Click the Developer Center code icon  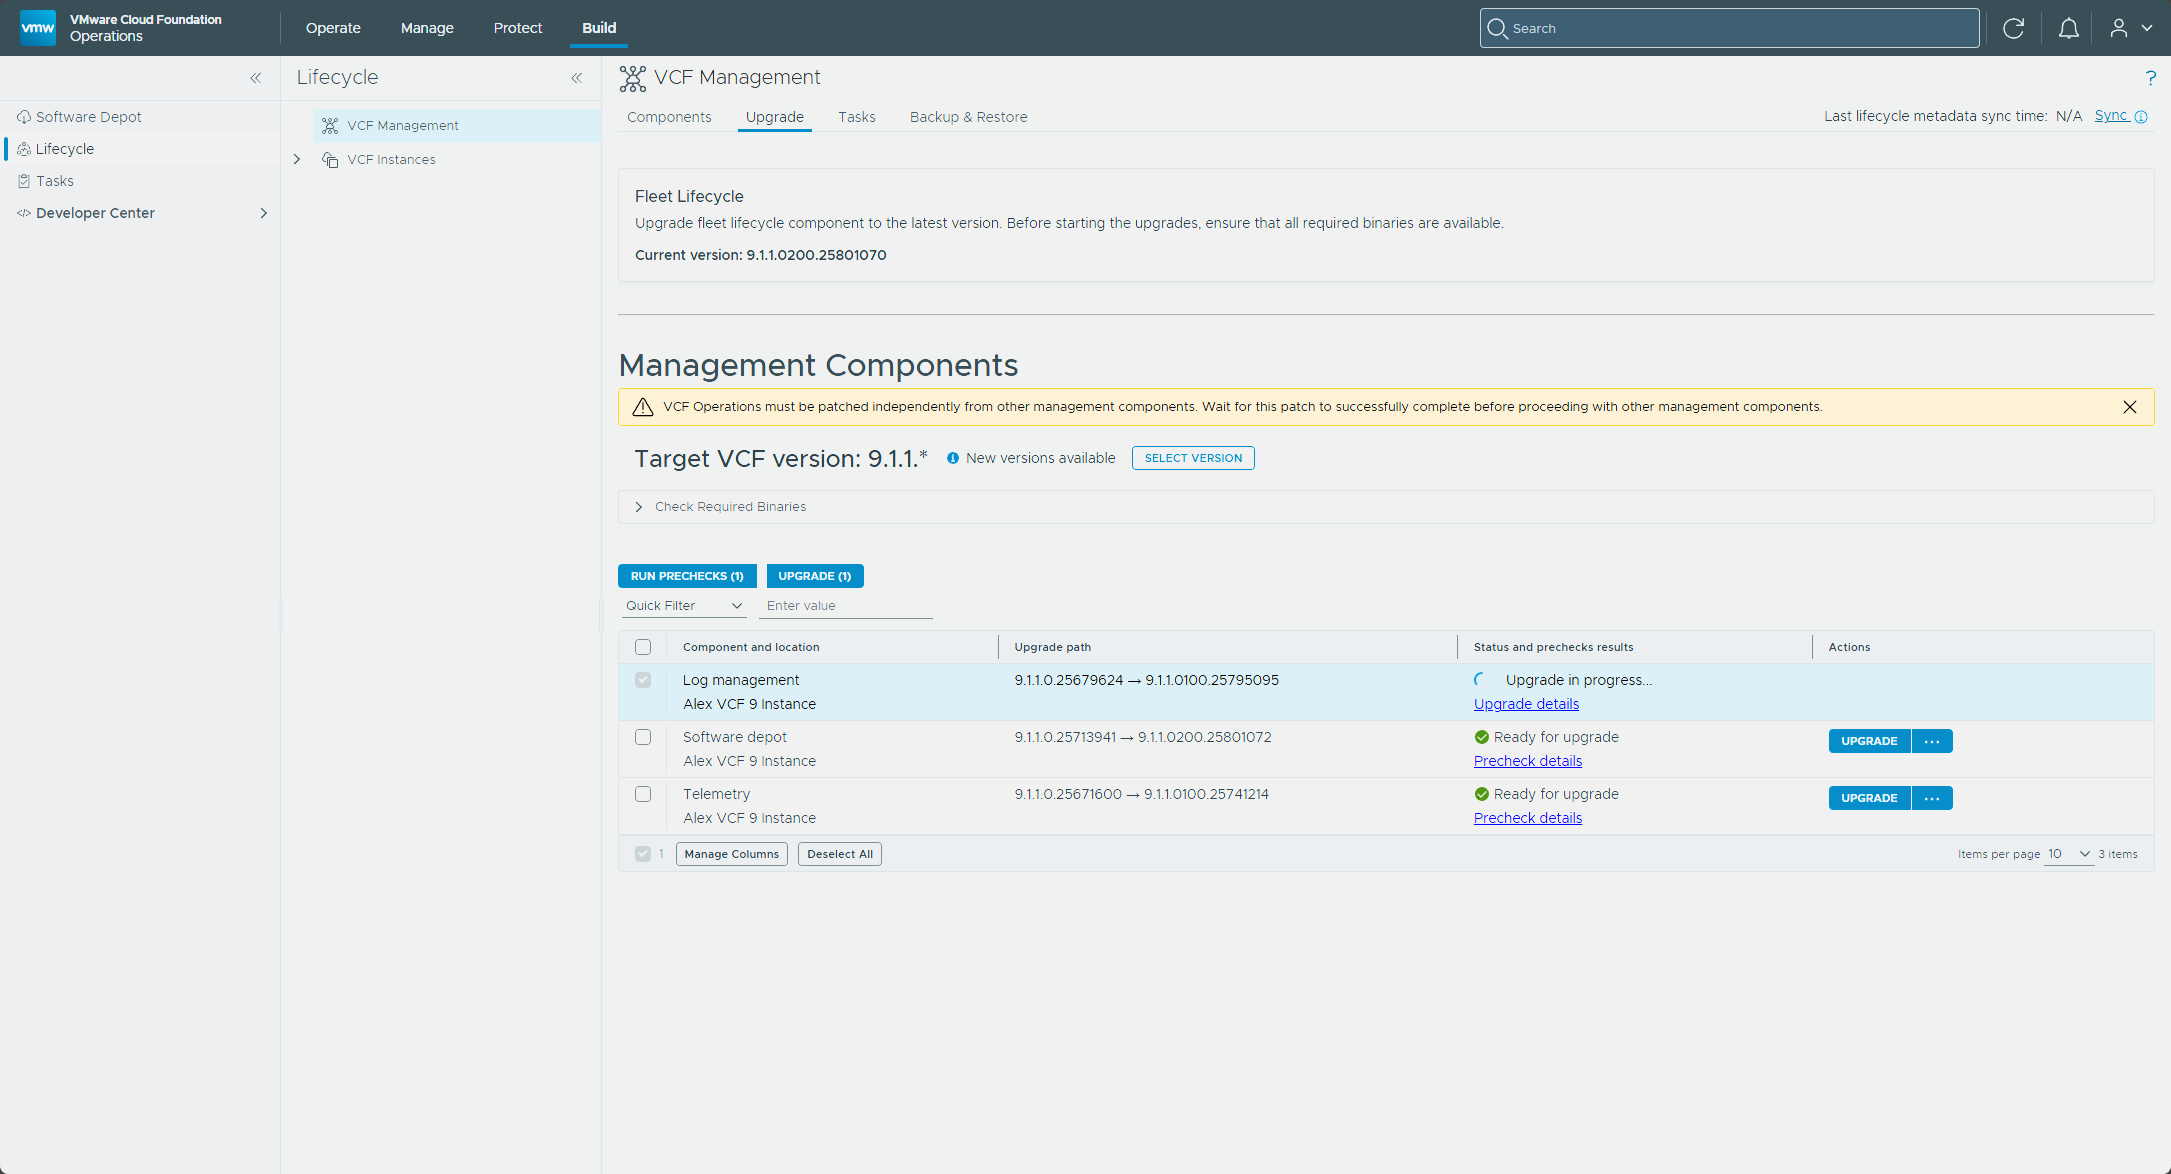(x=24, y=213)
